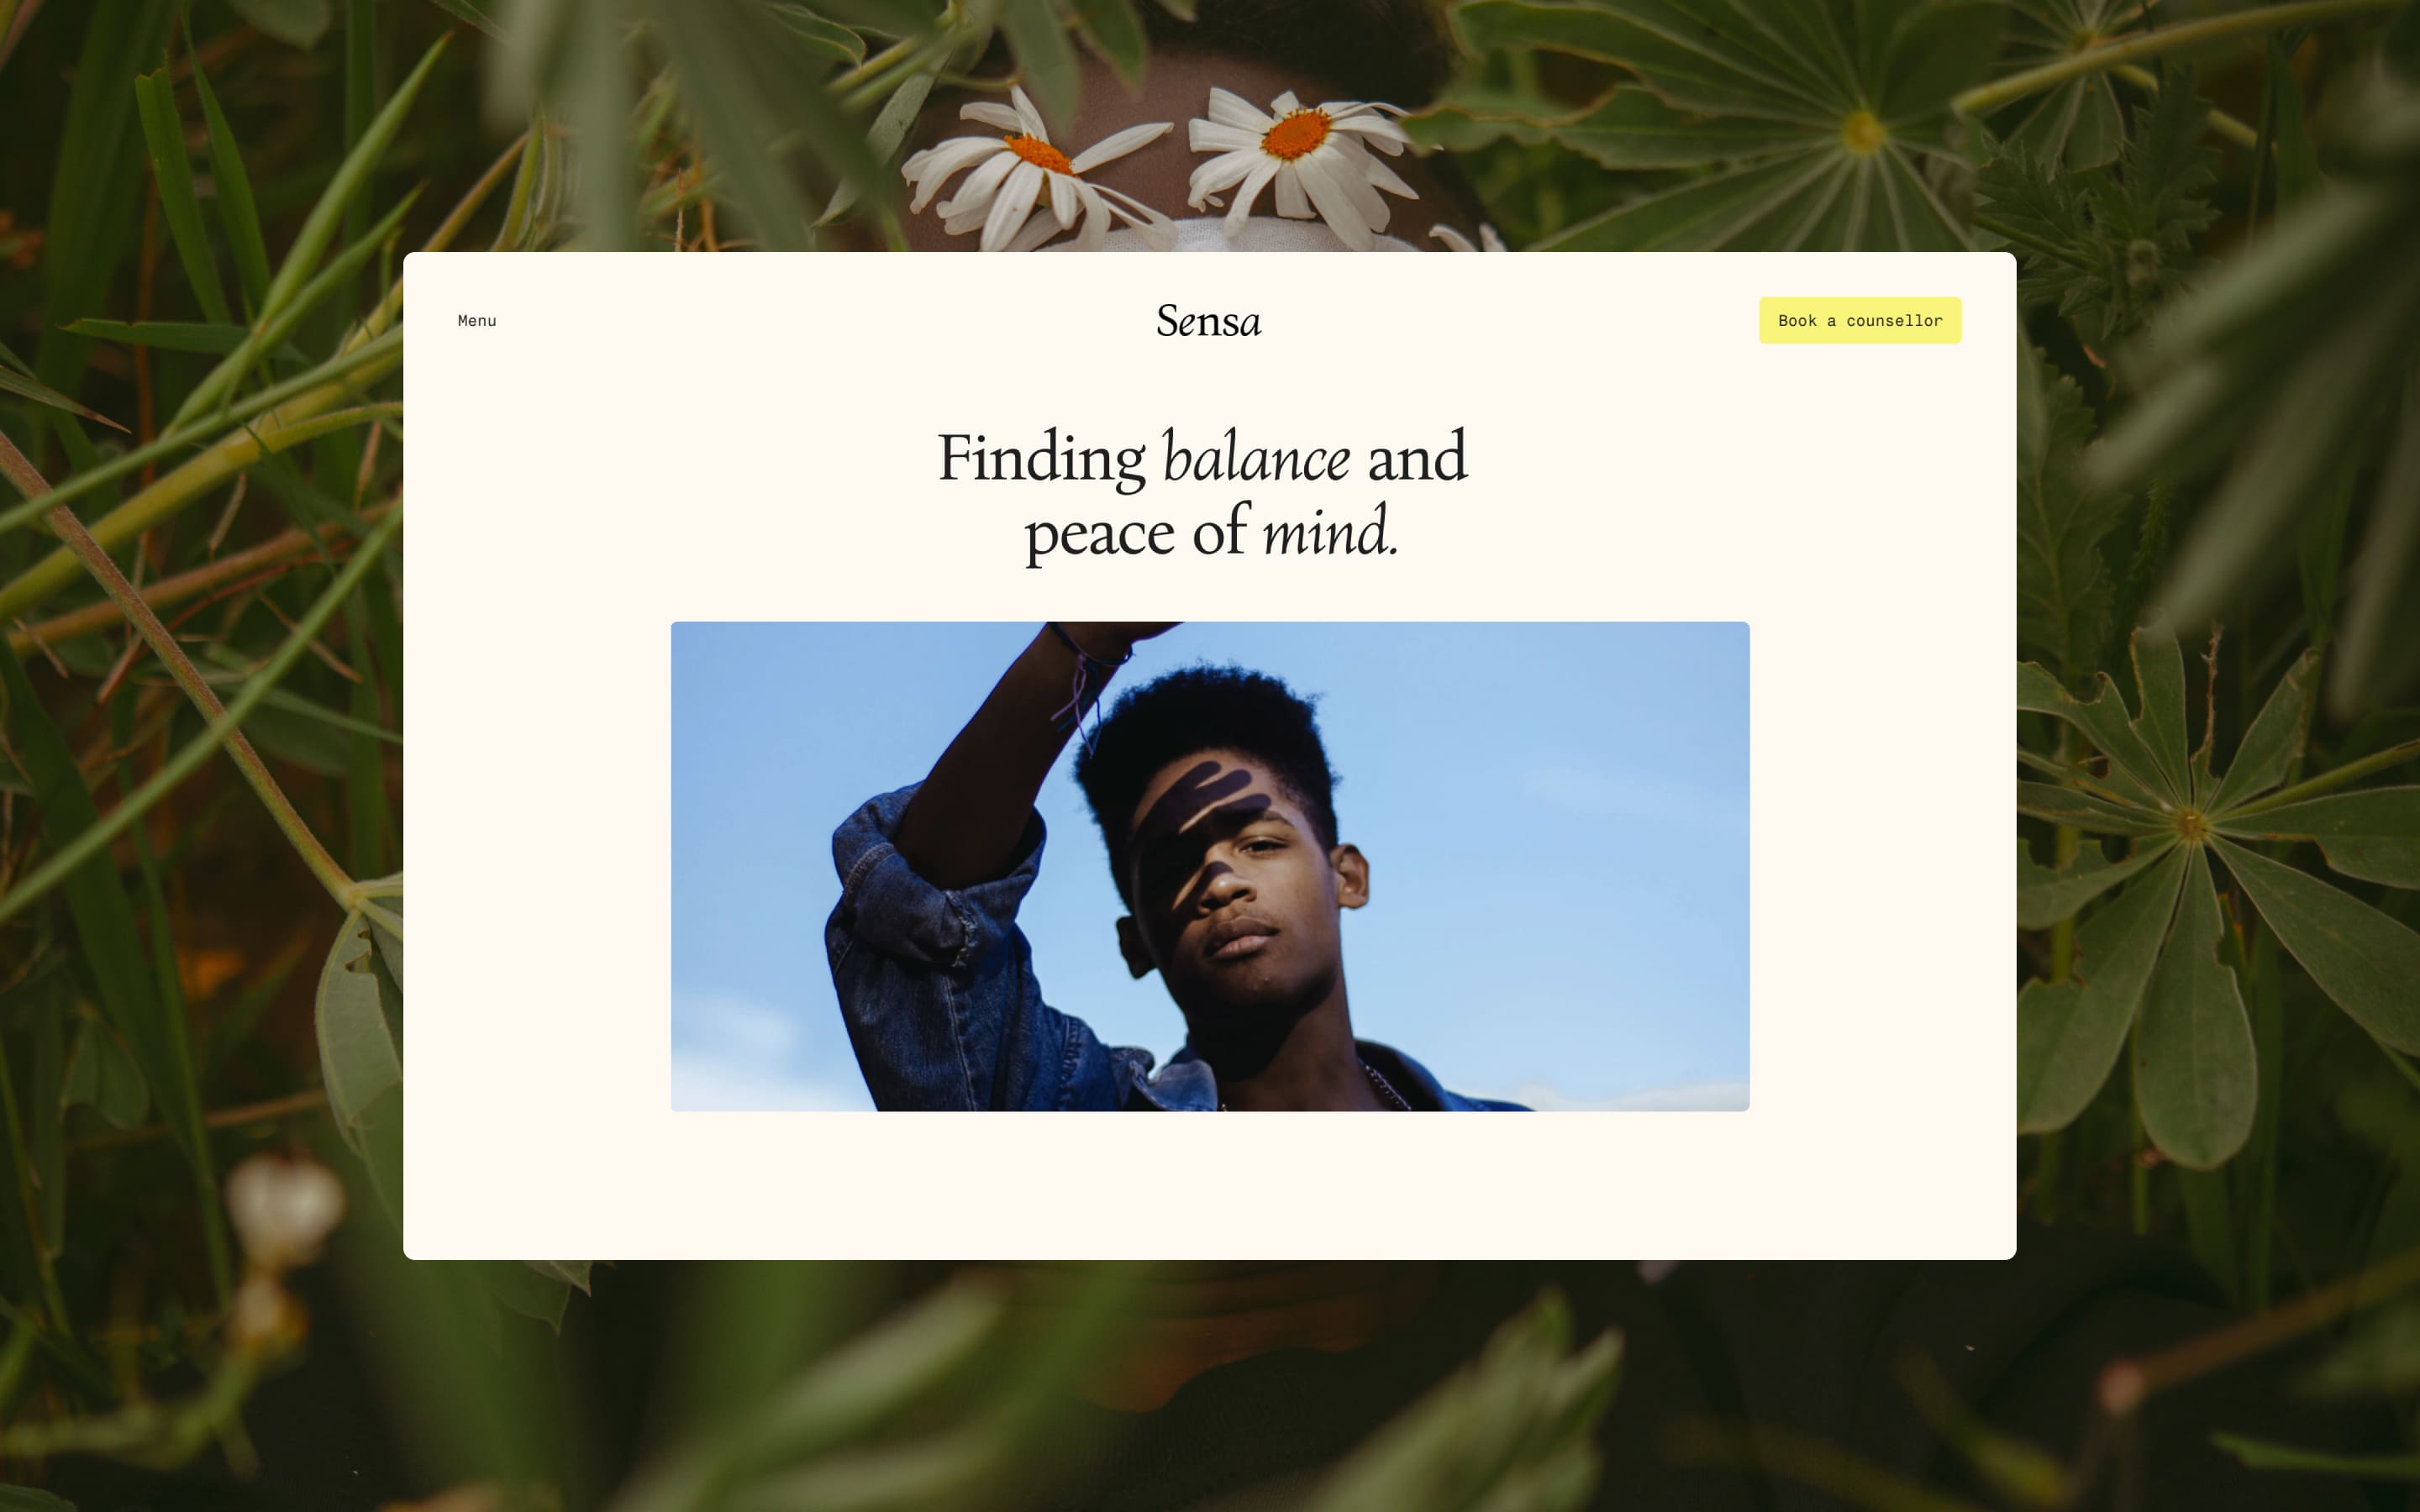Click the word "and" in the headline
The width and height of the screenshot is (2420, 1512).
(x=1417, y=459)
